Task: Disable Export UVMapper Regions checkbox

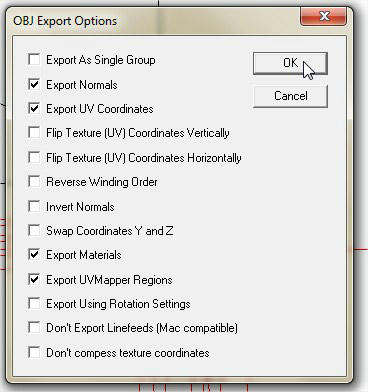Action: (35, 279)
